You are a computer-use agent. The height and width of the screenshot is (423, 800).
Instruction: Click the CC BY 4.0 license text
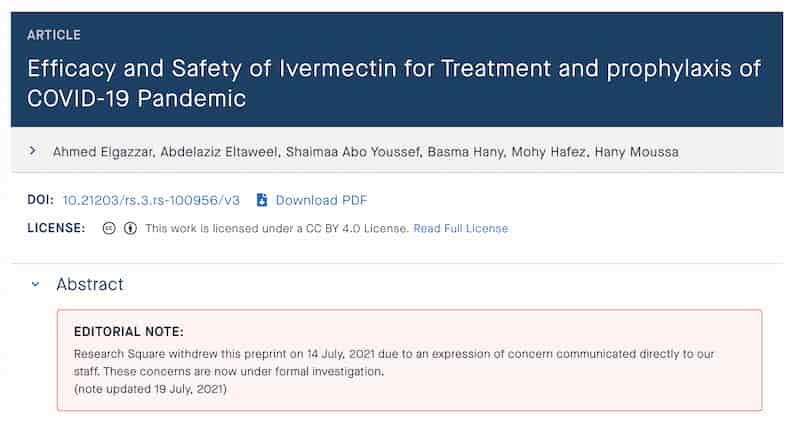(276, 228)
